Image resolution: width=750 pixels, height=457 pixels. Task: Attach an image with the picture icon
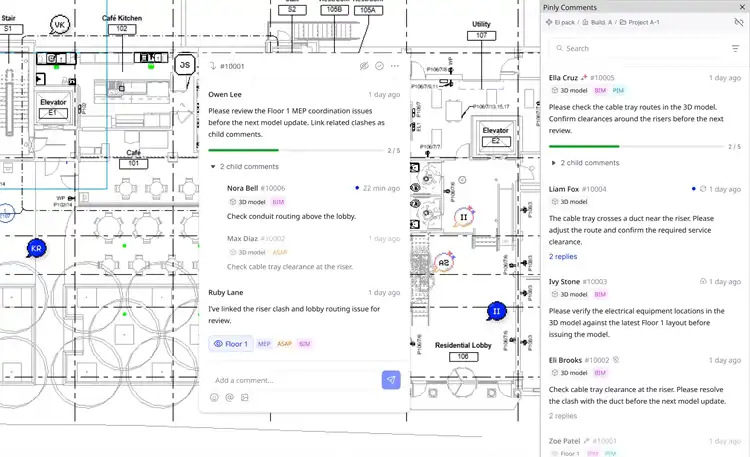click(x=245, y=397)
